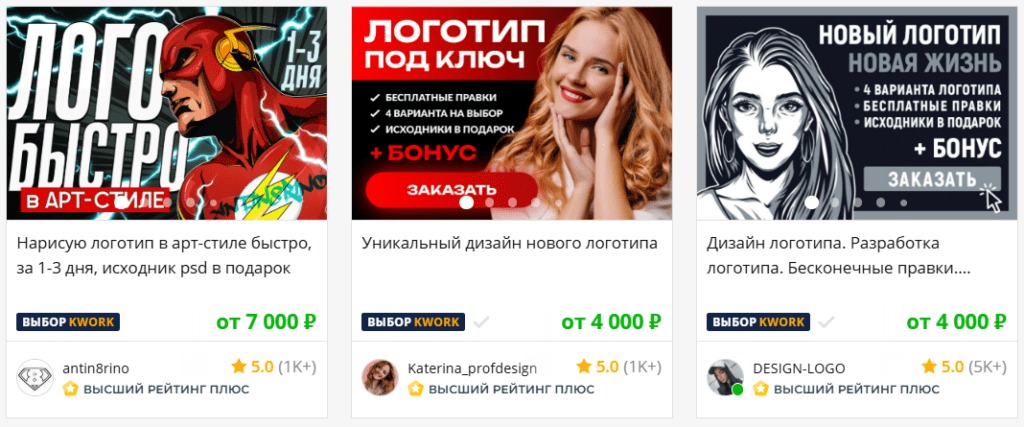Select the second carousel dot on the 'Новый логотип' image
Screen dimensions: 1024x427
[835, 202]
